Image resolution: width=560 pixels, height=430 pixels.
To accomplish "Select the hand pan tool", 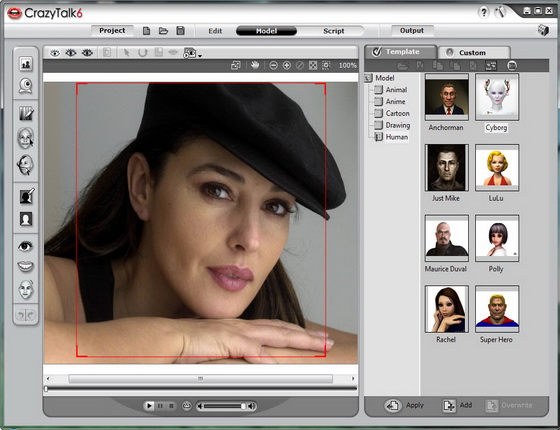I will (255, 65).
